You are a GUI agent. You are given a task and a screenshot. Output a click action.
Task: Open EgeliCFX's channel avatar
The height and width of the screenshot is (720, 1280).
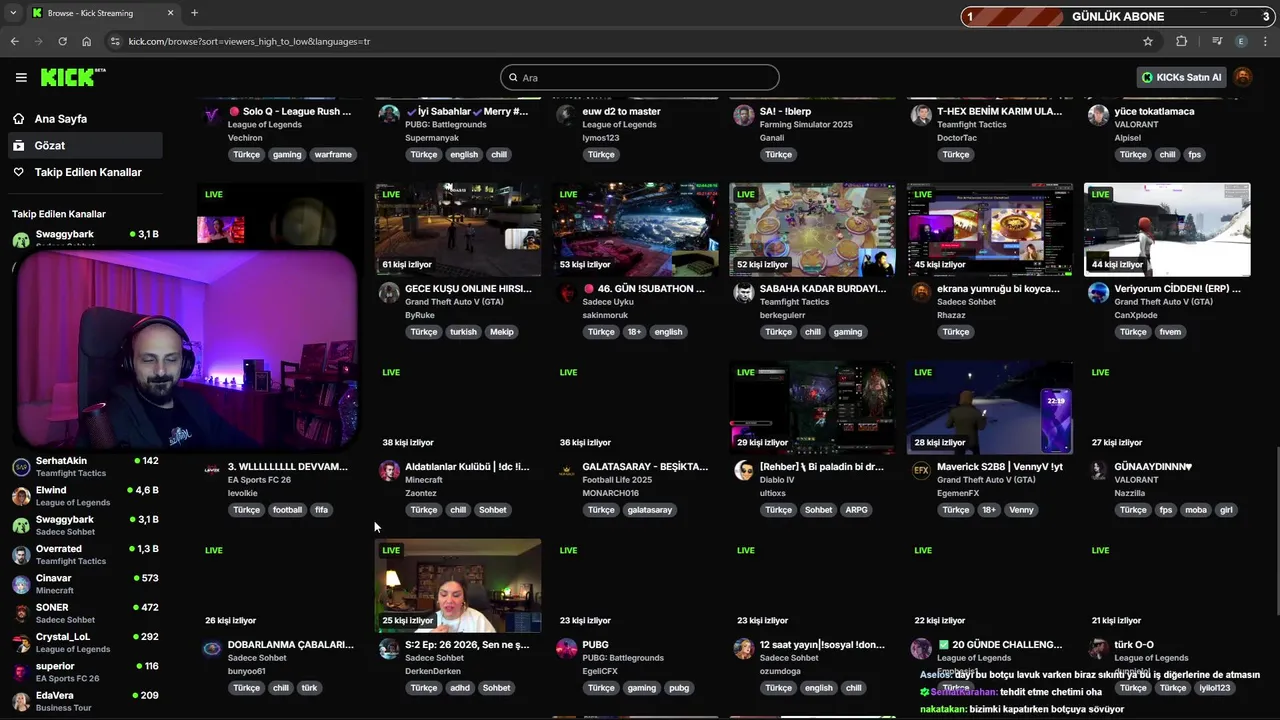(x=567, y=648)
